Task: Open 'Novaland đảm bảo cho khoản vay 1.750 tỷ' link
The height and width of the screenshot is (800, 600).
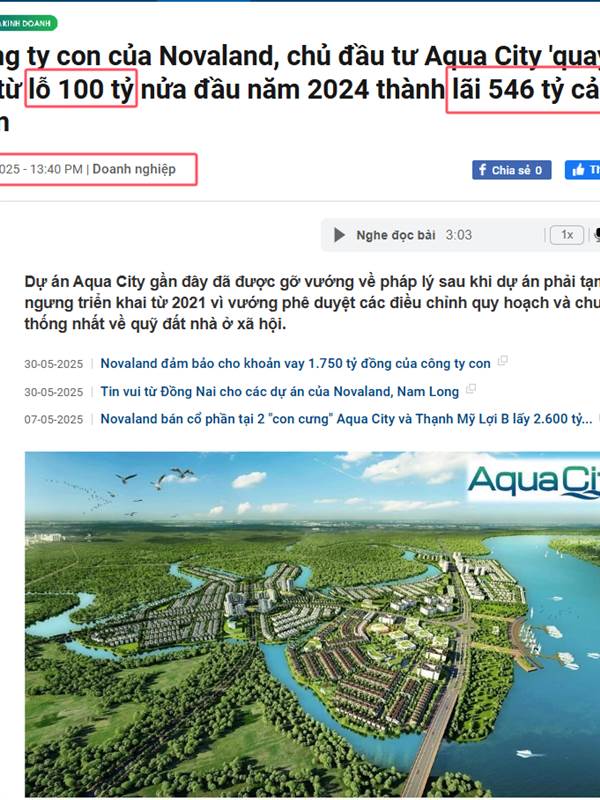Action: tap(295, 363)
